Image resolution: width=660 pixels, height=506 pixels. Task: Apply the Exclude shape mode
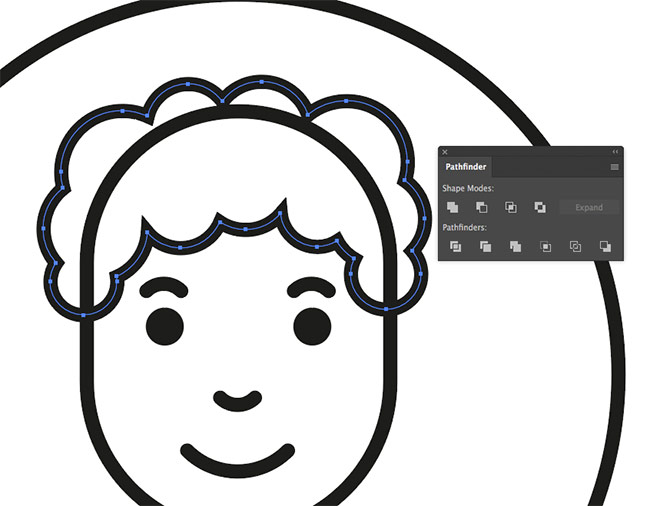click(x=540, y=207)
